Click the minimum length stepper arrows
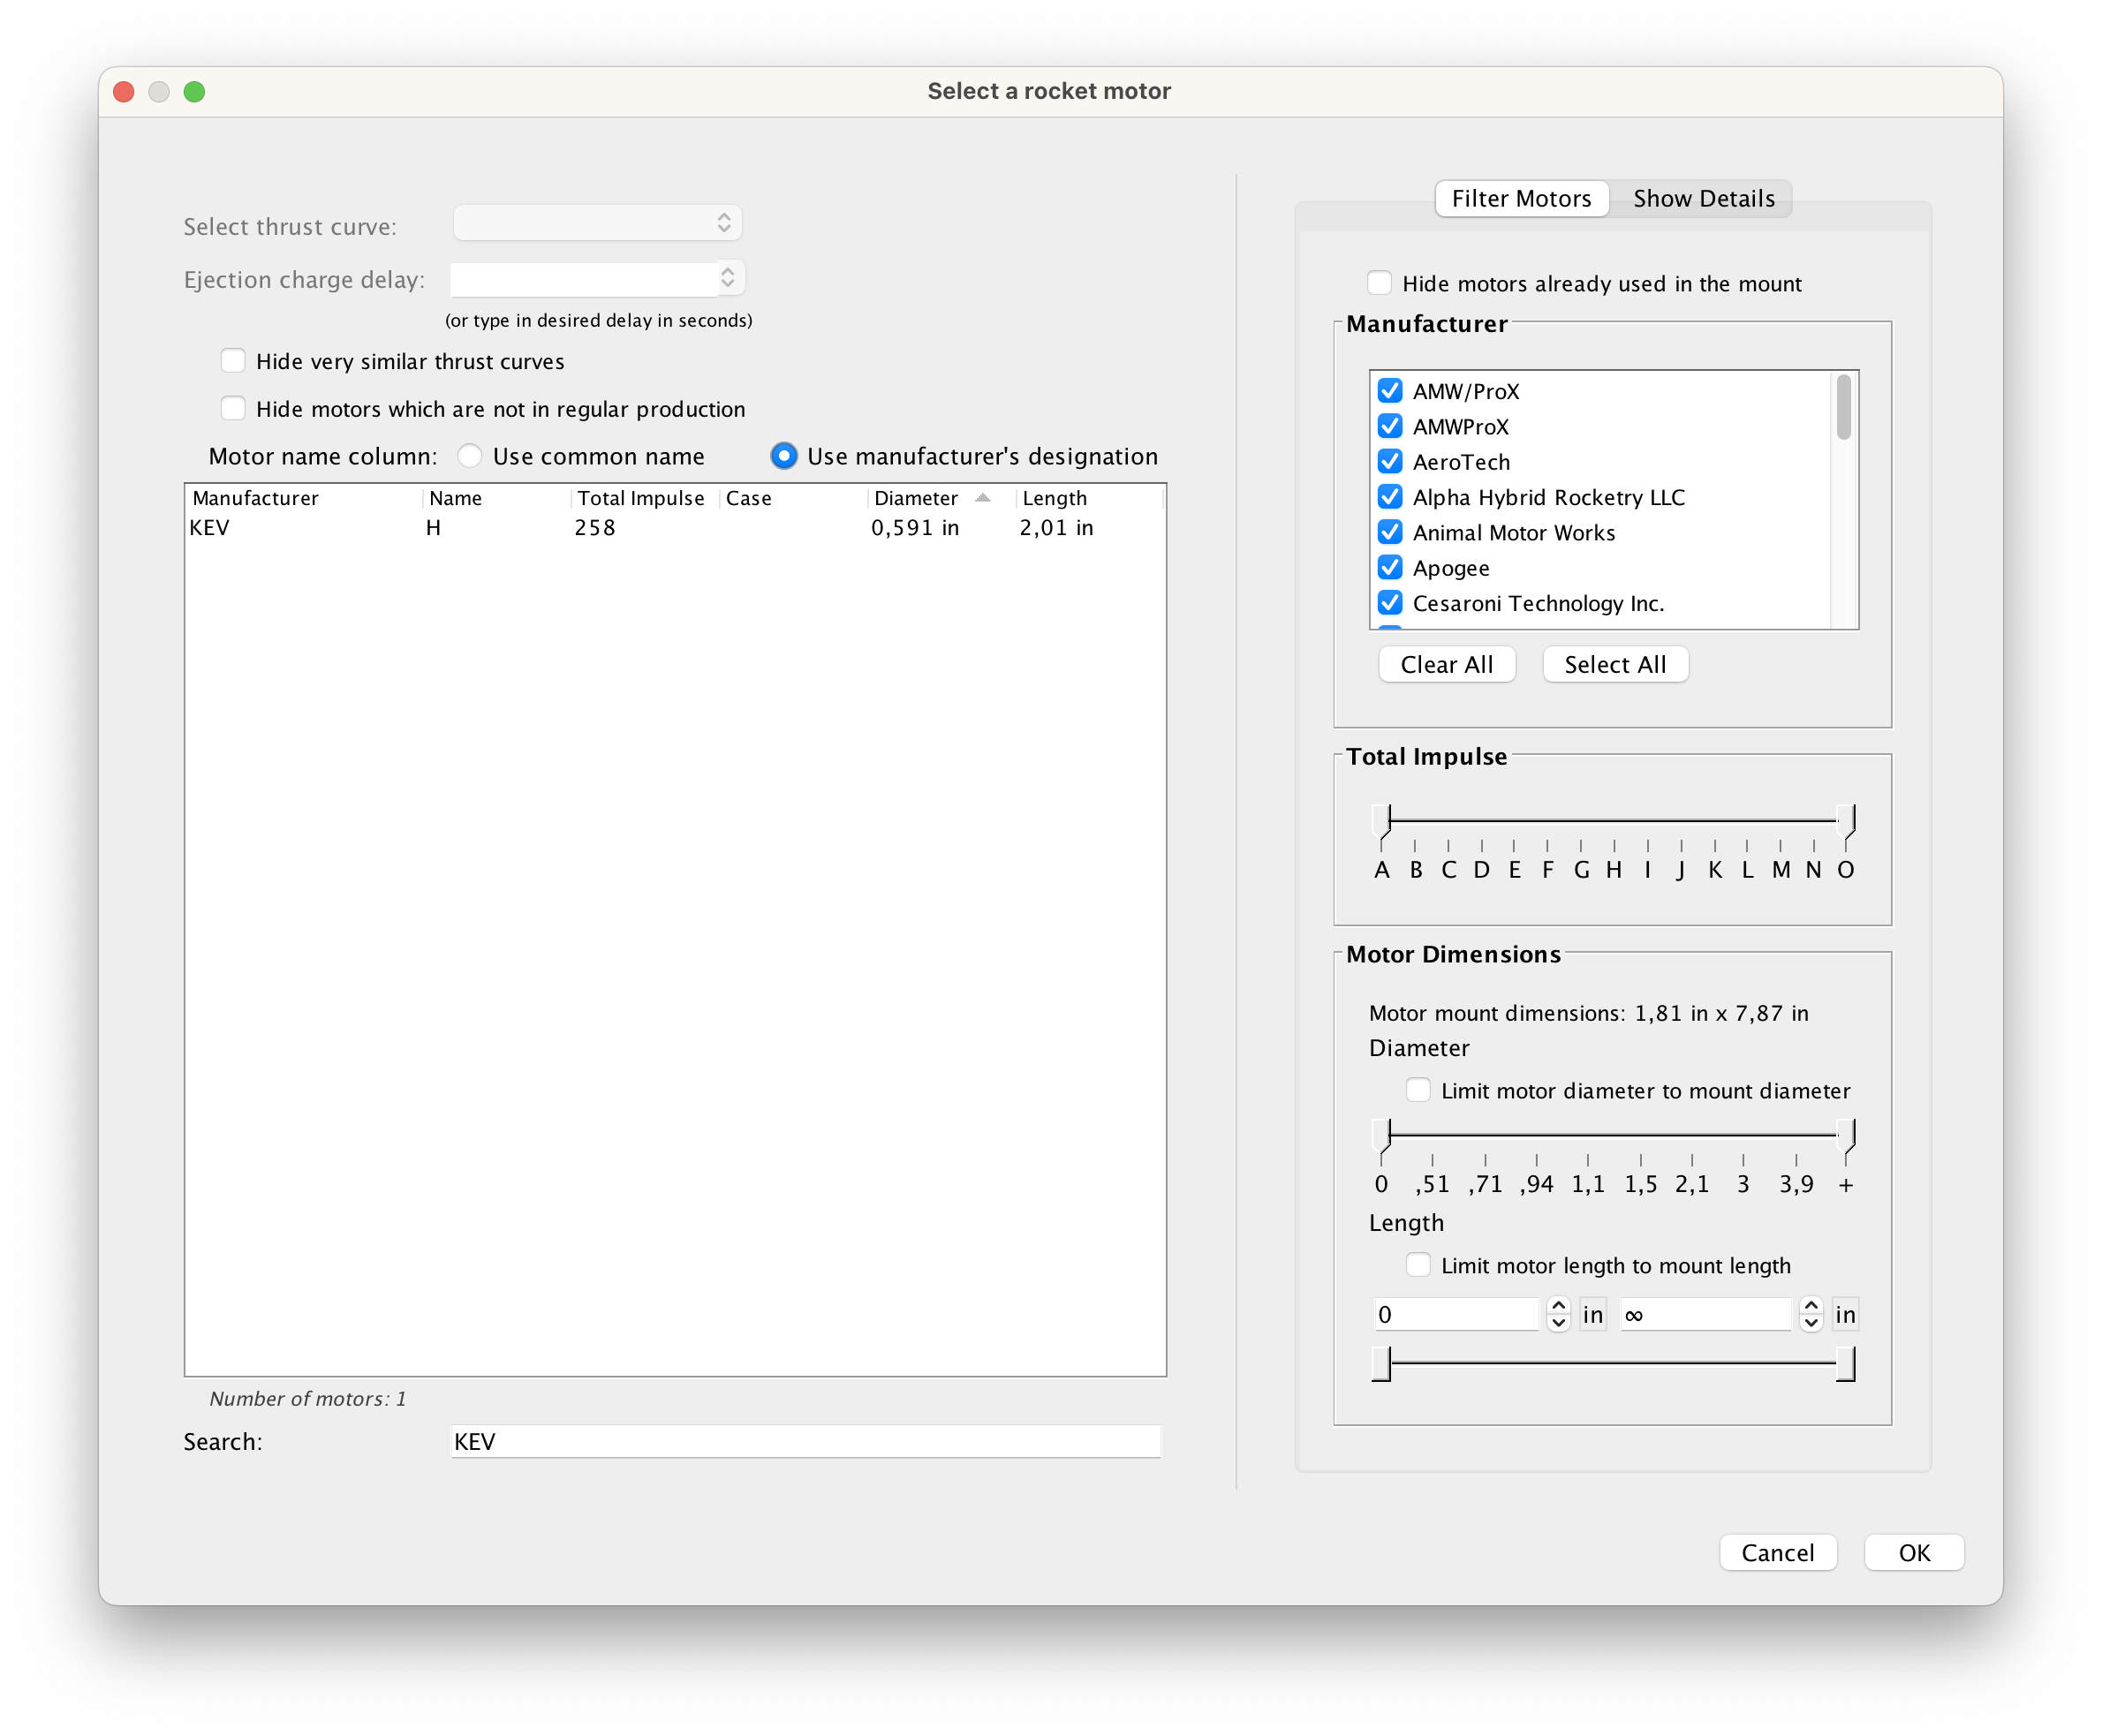Viewport: 2102px width, 1736px height. pyautogui.click(x=1557, y=1314)
